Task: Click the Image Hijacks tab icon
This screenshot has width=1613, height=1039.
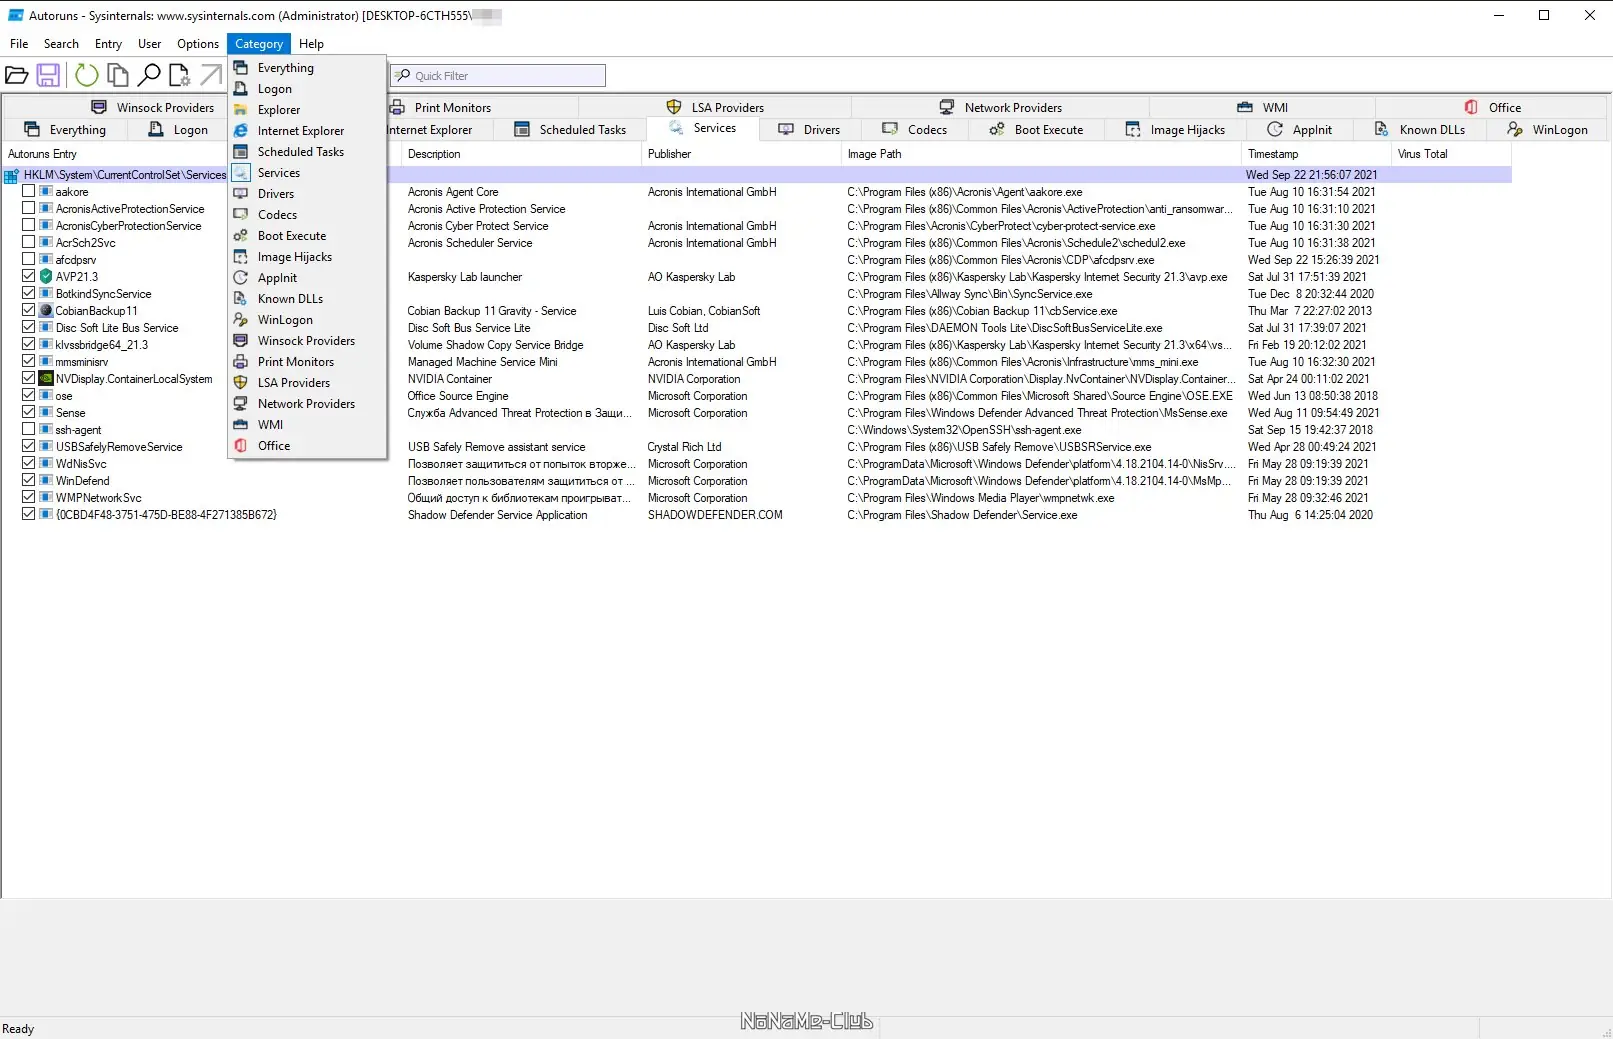Action: [x=1133, y=129]
